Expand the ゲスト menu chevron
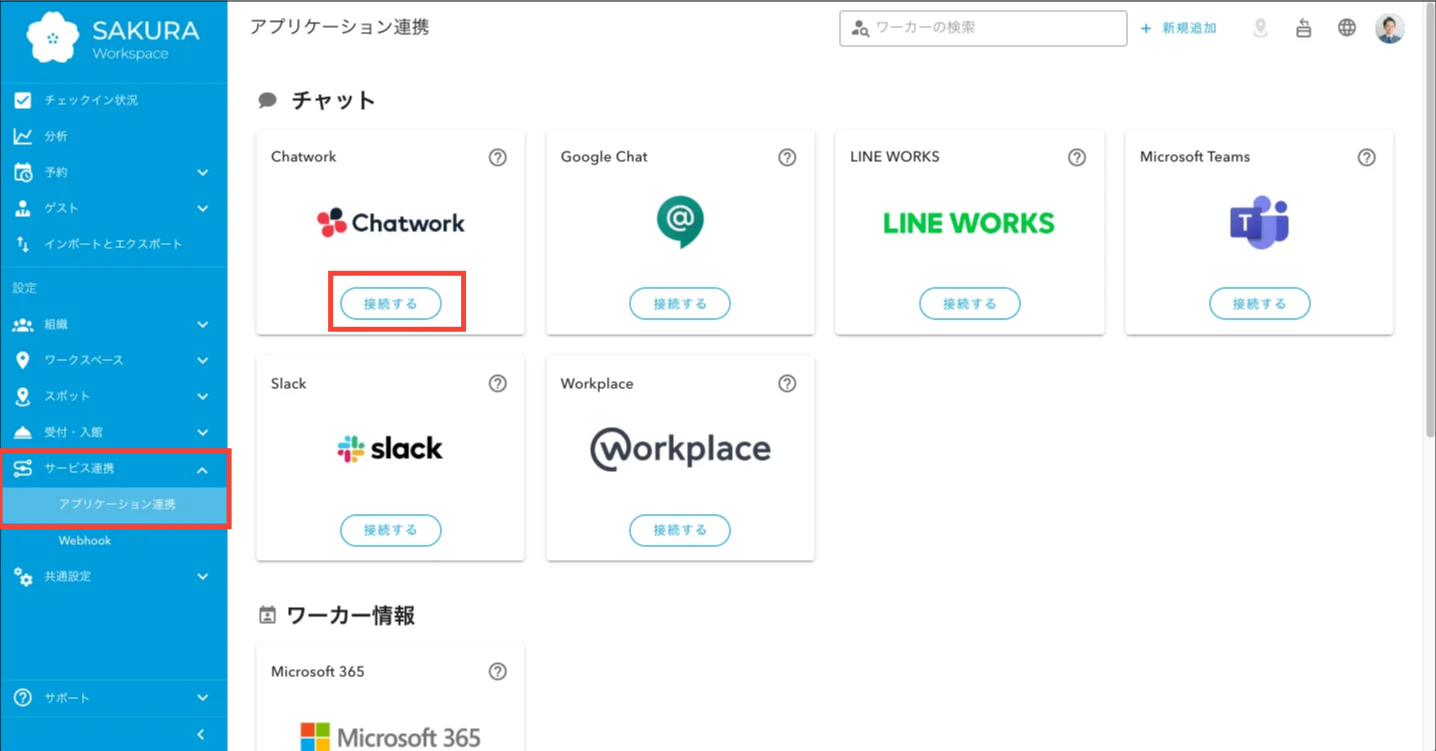The width and height of the screenshot is (1436, 751). [x=203, y=208]
